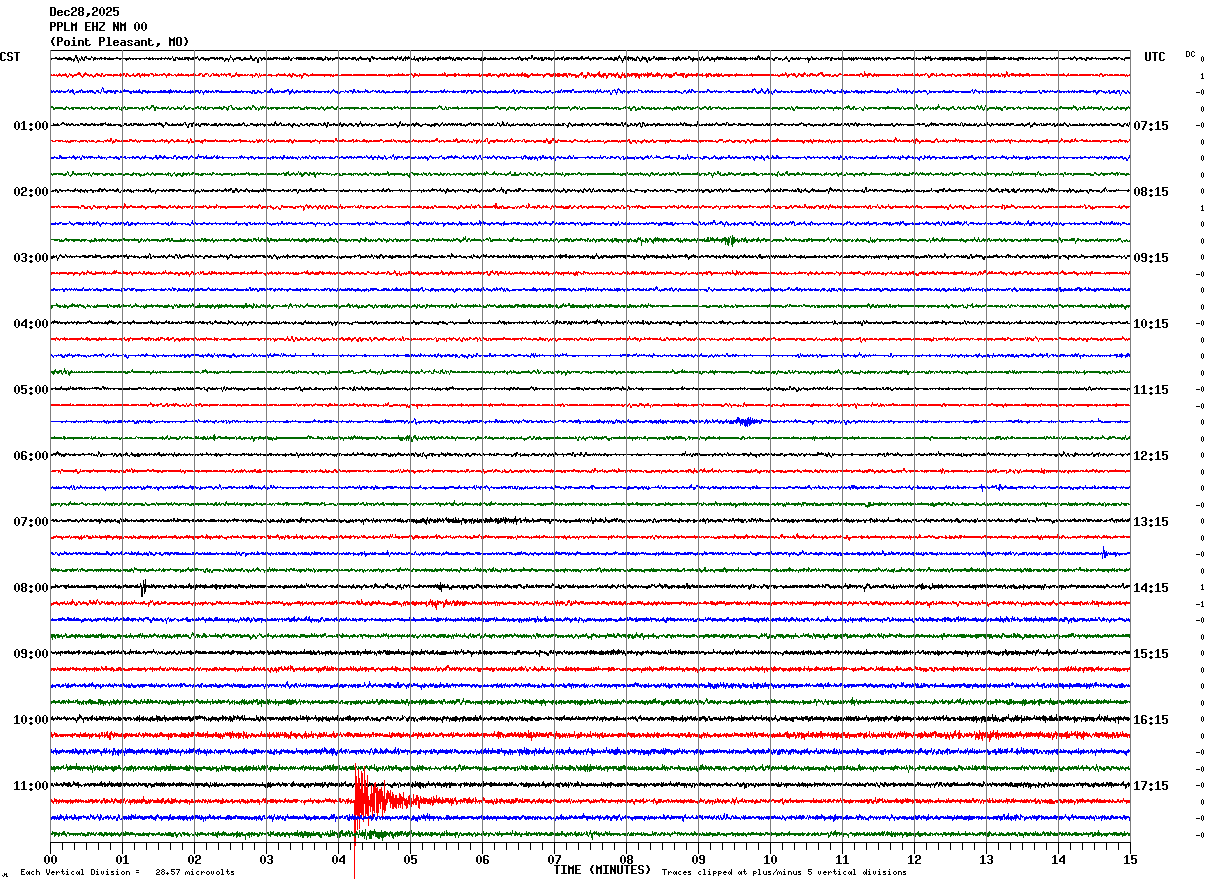Click the Traces clipped footnote text
Viewport: 1210px width, 886px height.
pos(784,873)
